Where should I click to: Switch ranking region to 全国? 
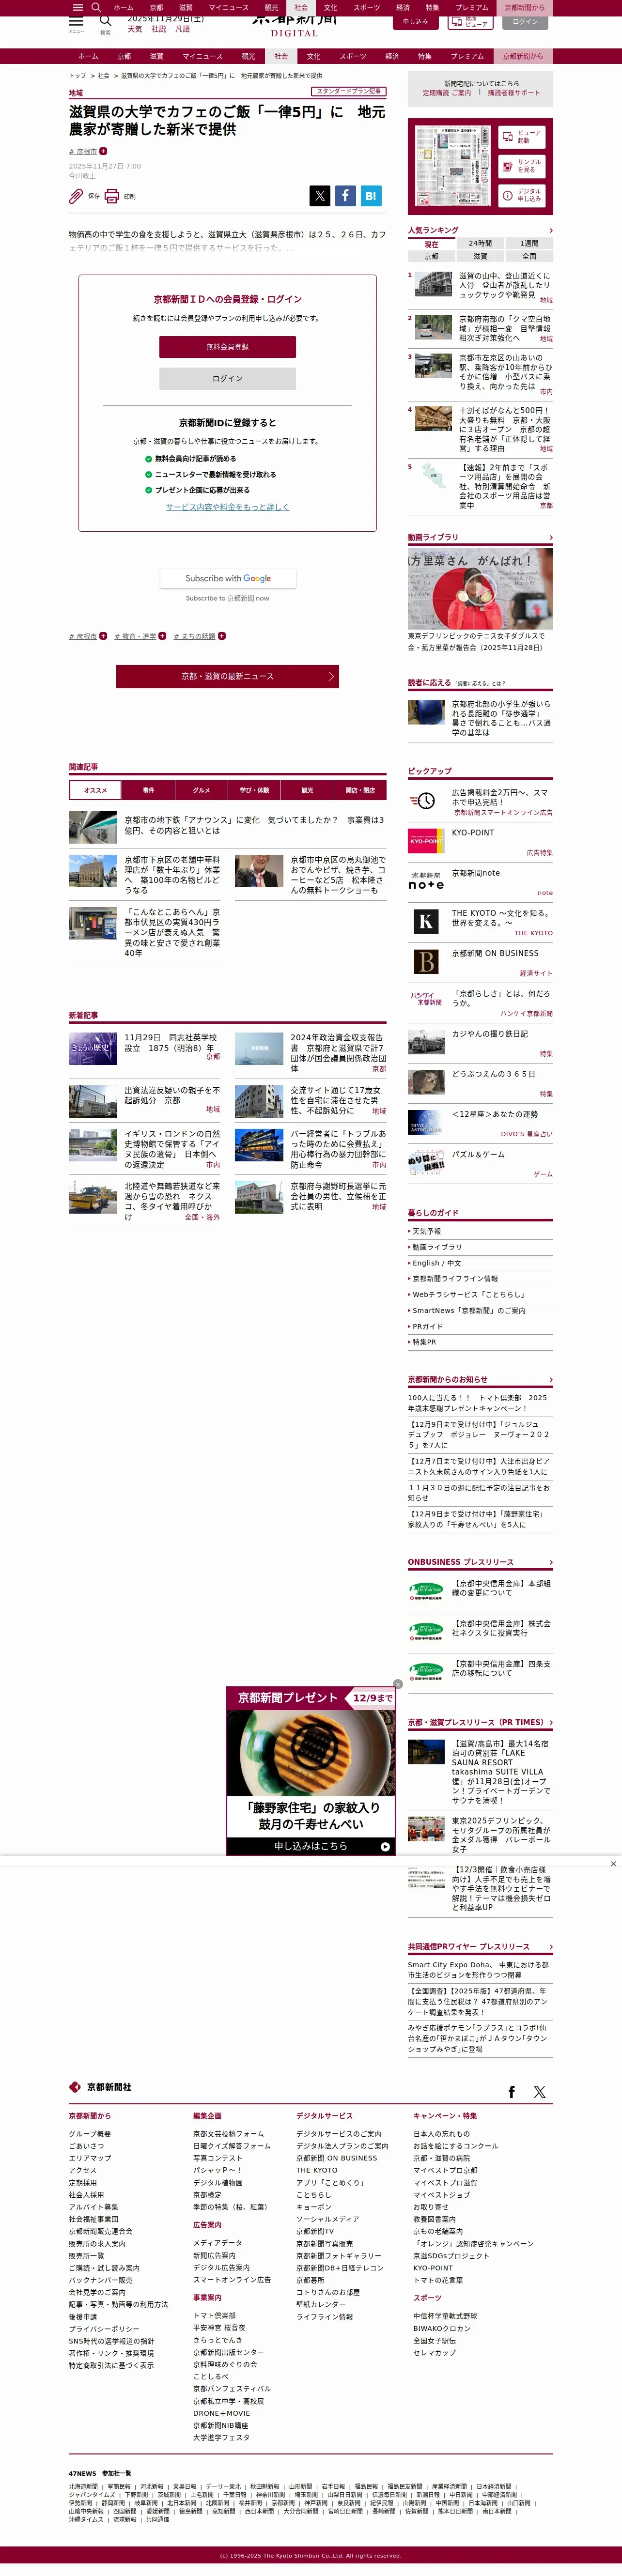[x=529, y=256]
